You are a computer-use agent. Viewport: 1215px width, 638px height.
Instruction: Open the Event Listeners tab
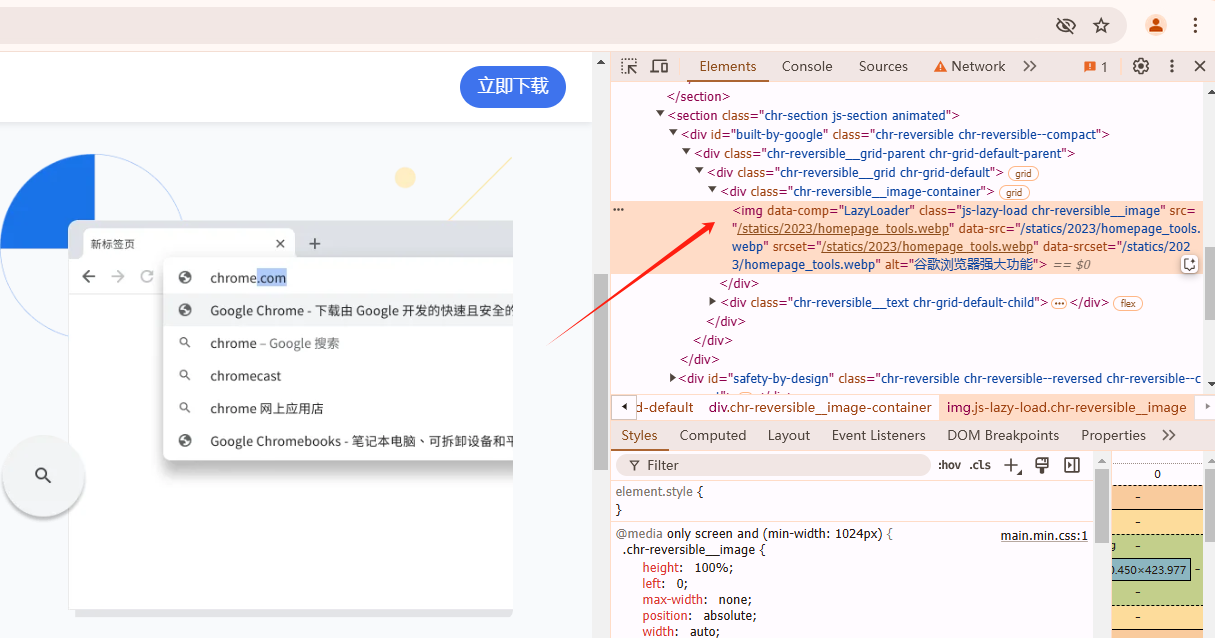(879, 435)
